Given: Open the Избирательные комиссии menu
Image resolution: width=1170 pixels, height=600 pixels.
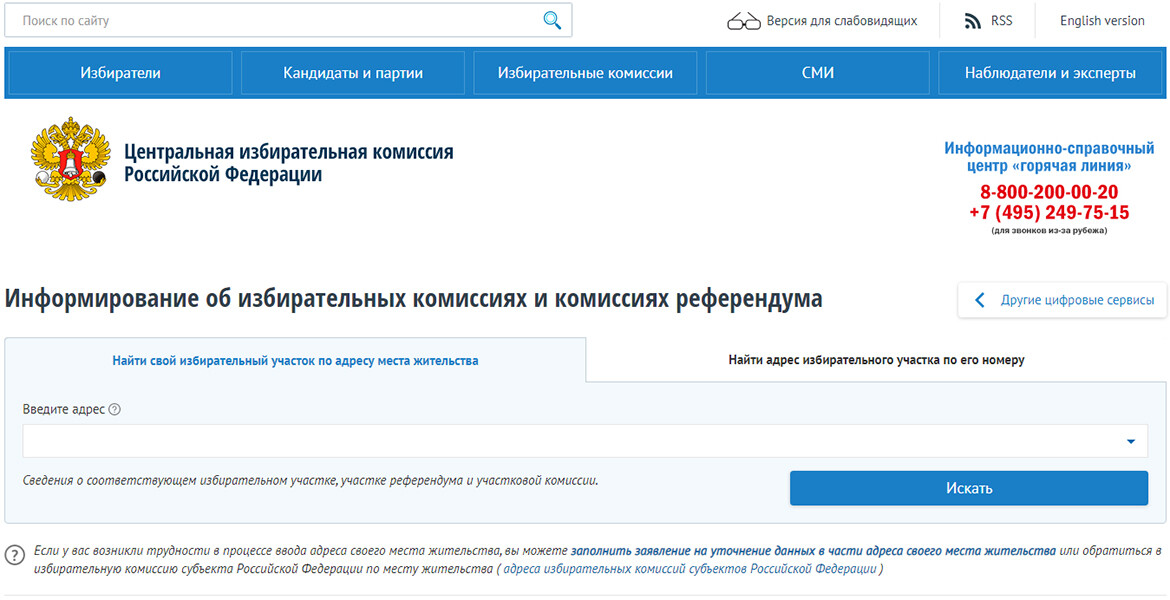Looking at the screenshot, I should [x=585, y=73].
